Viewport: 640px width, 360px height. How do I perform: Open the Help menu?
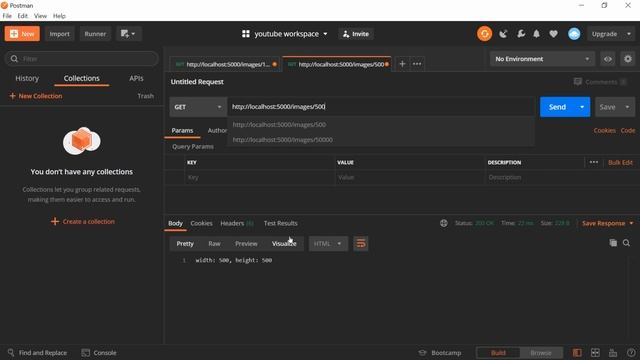(59, 16)
